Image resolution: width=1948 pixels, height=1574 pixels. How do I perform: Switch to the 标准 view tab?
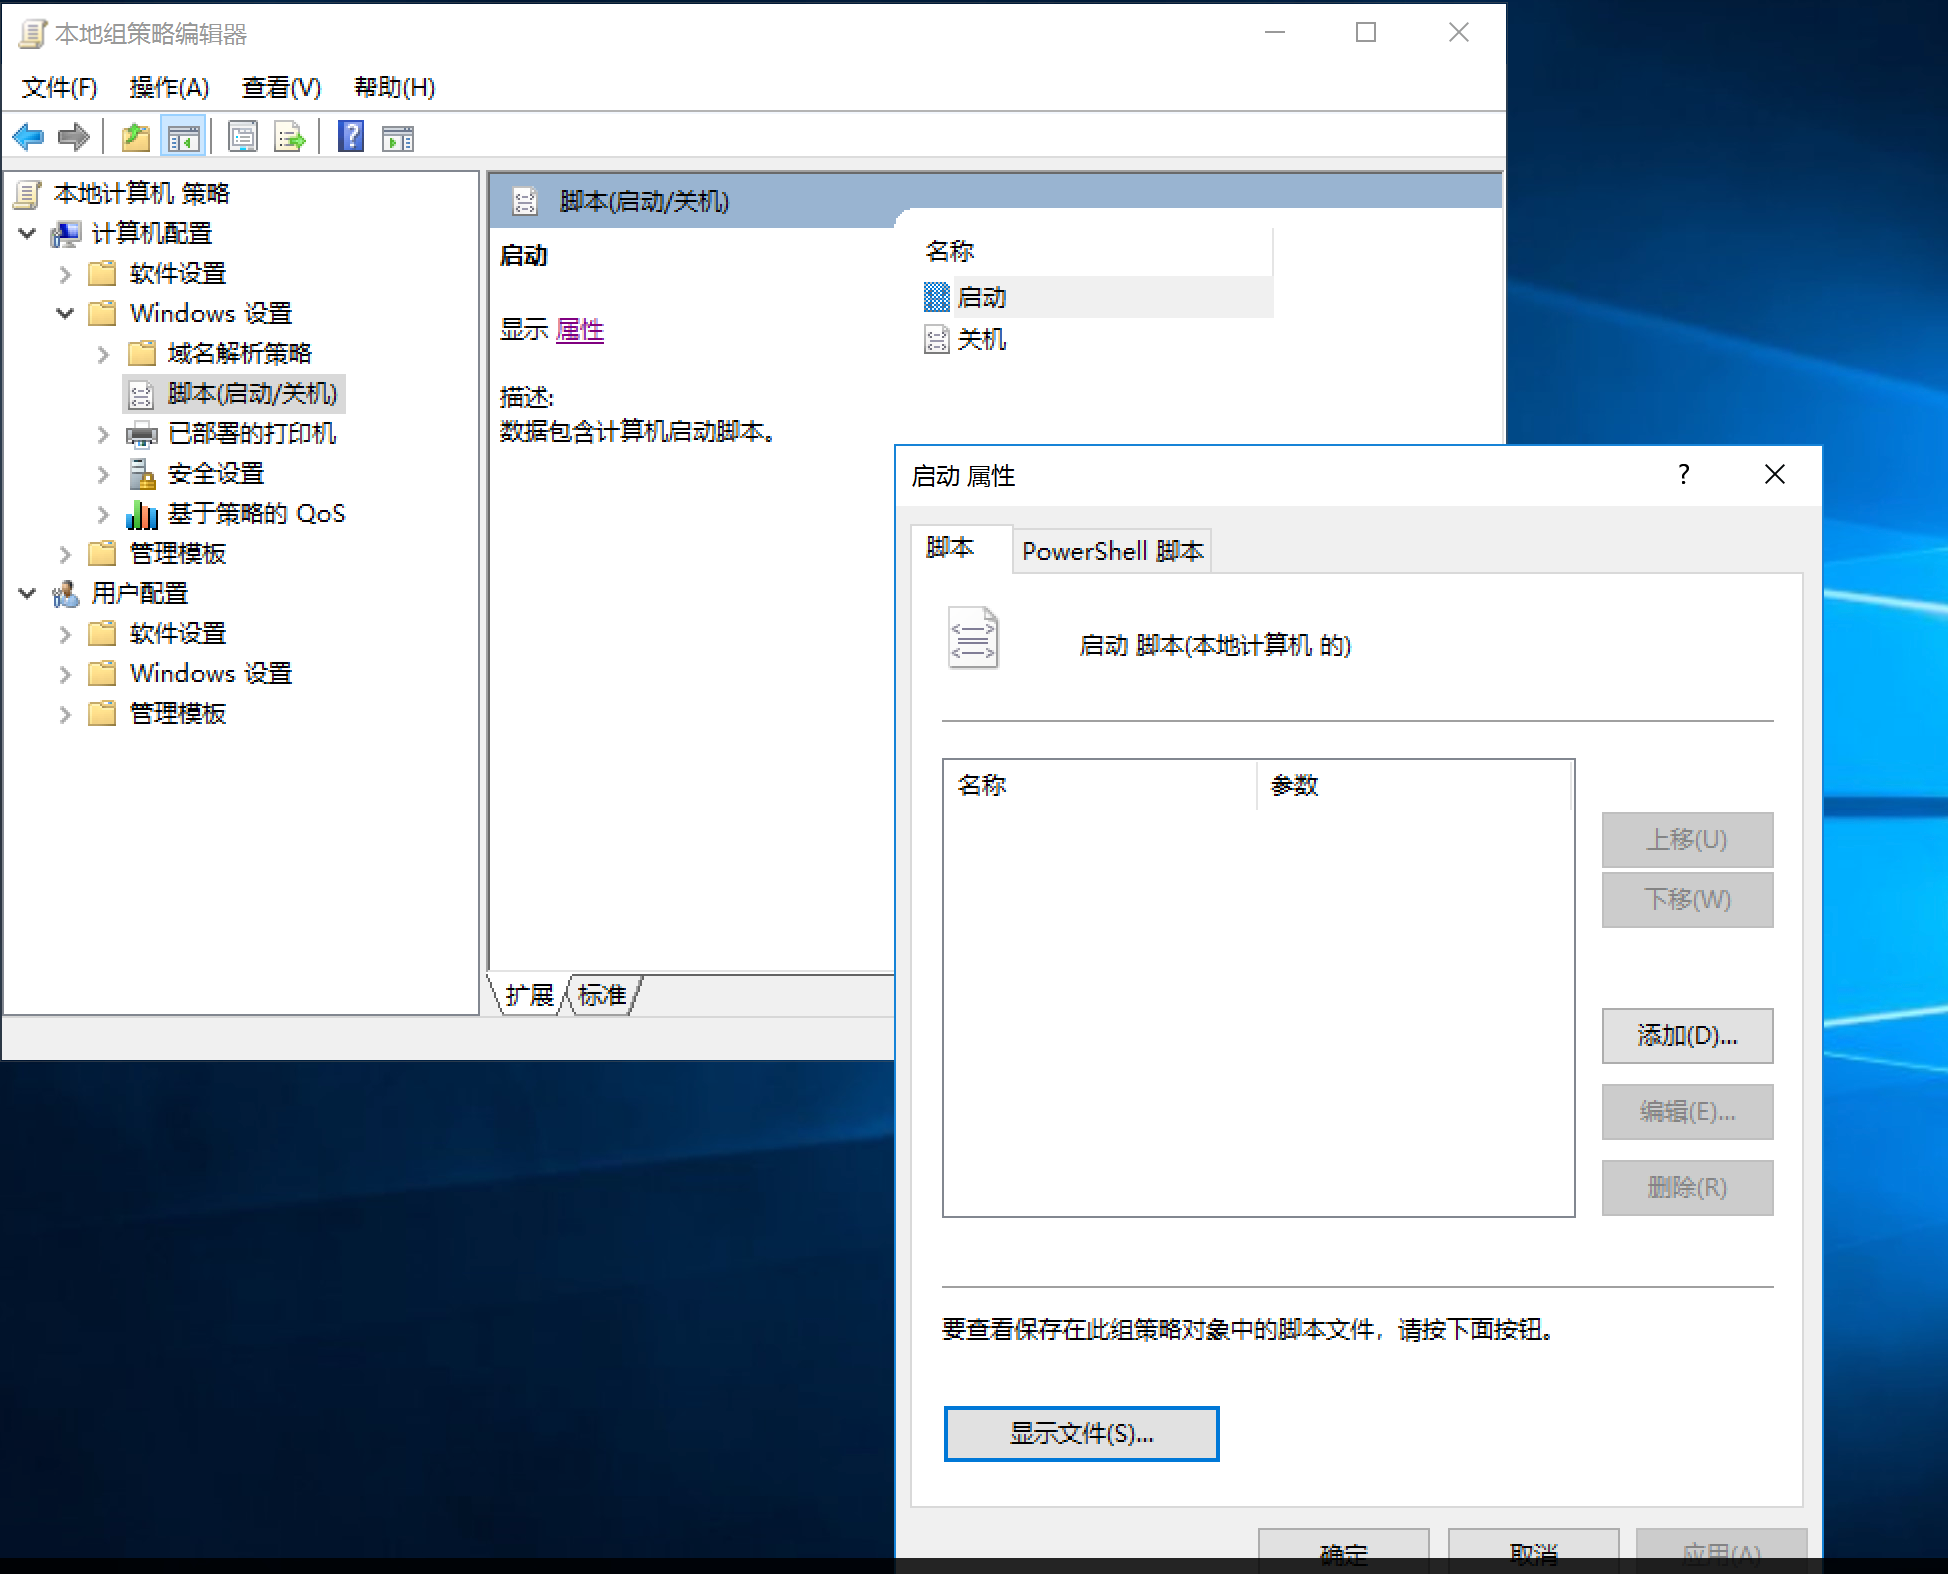pyautogui.click(x=602, y=995)
